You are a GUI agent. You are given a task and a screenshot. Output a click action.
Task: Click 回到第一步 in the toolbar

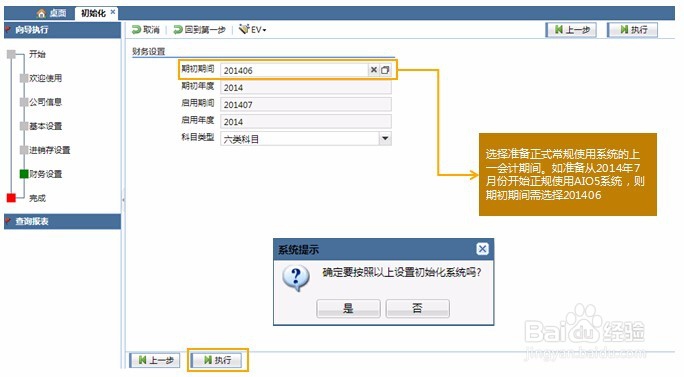(199, 30)
